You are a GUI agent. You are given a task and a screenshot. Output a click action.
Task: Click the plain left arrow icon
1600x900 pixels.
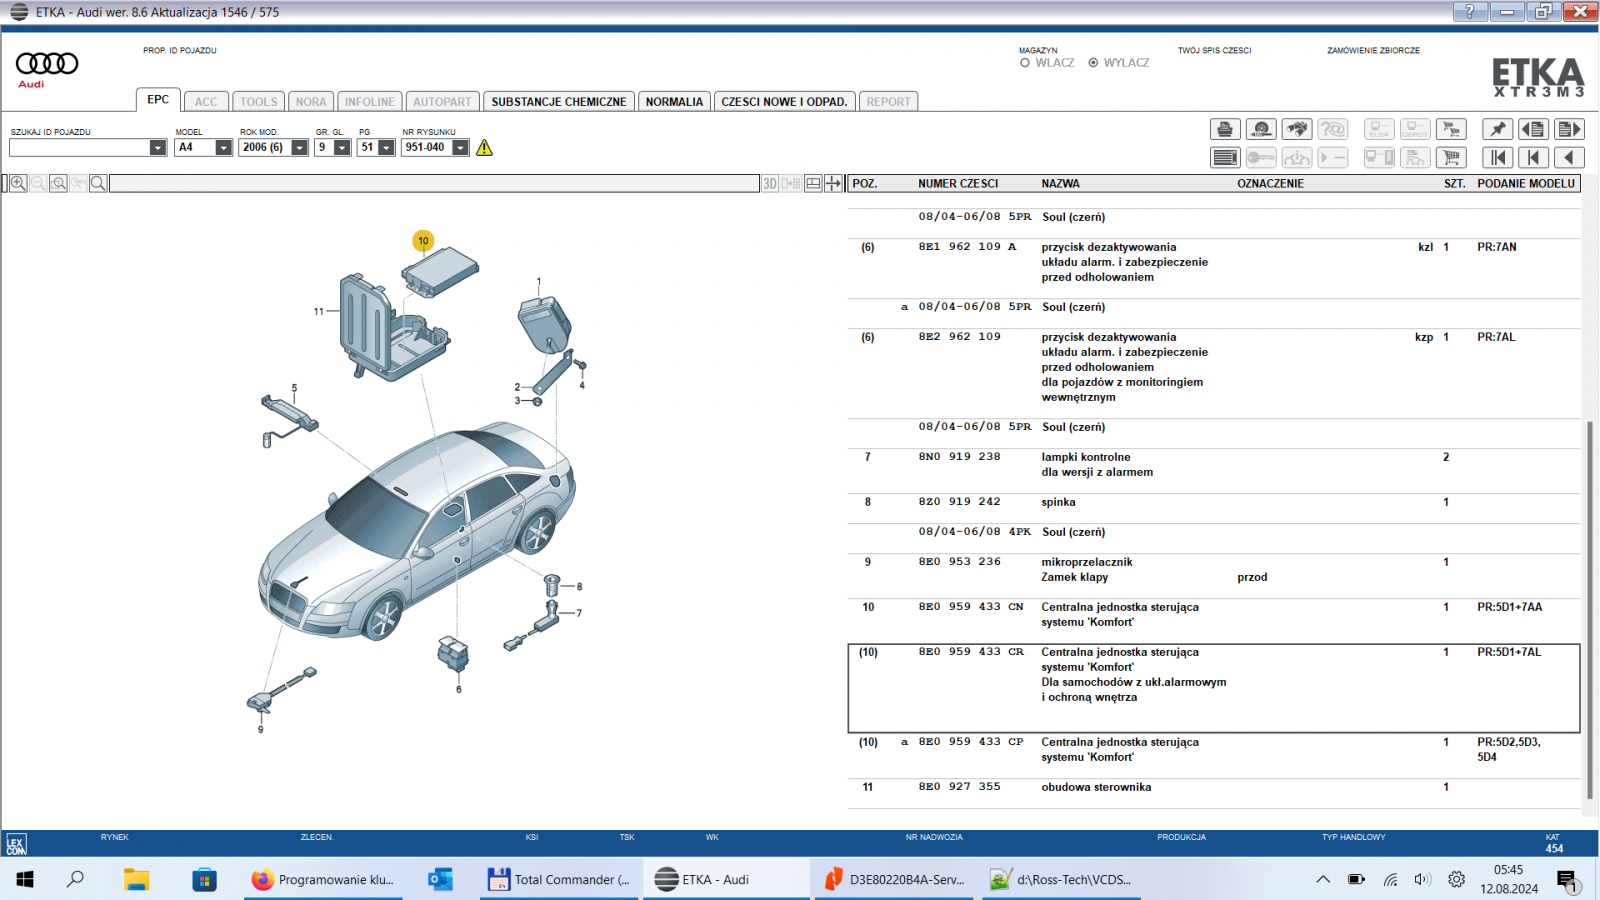point(1569,157)
